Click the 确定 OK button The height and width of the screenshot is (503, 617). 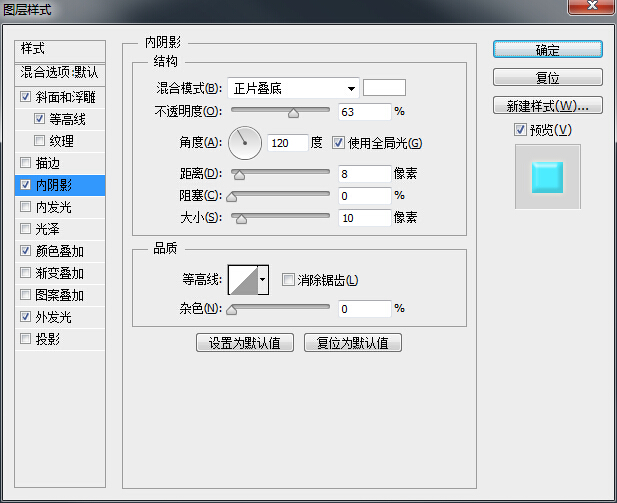tap(547, 50)
